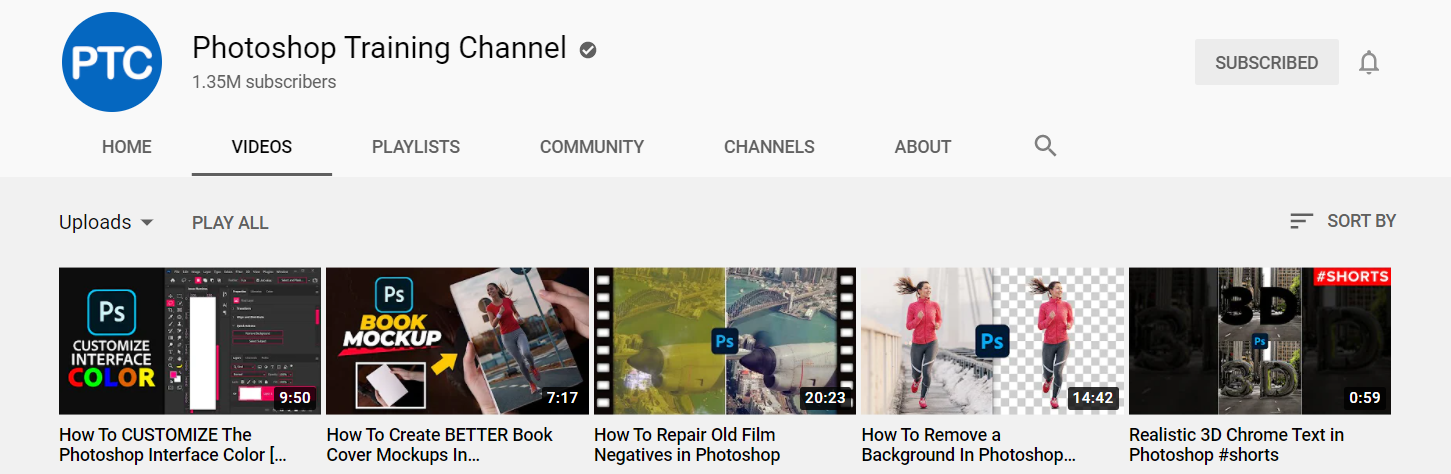The width and height of the screenshot is (1451, 474).
Task: Open 'Realistic 3D Chrome Text' title link
Action: click(x=1236, y=445)
